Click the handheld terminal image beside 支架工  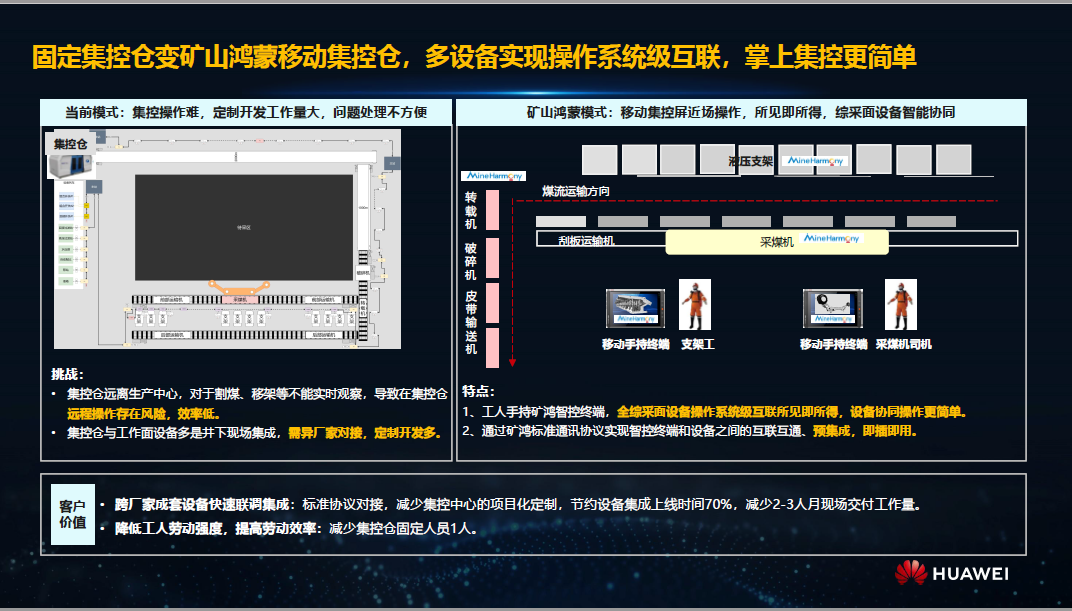tap(635, 309)
